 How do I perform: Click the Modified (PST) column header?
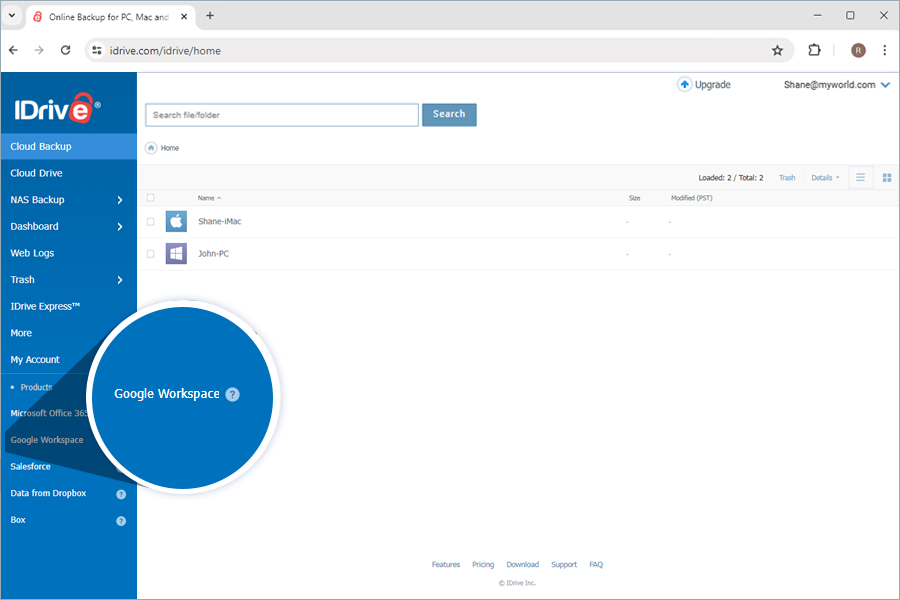tap(692, 198)
